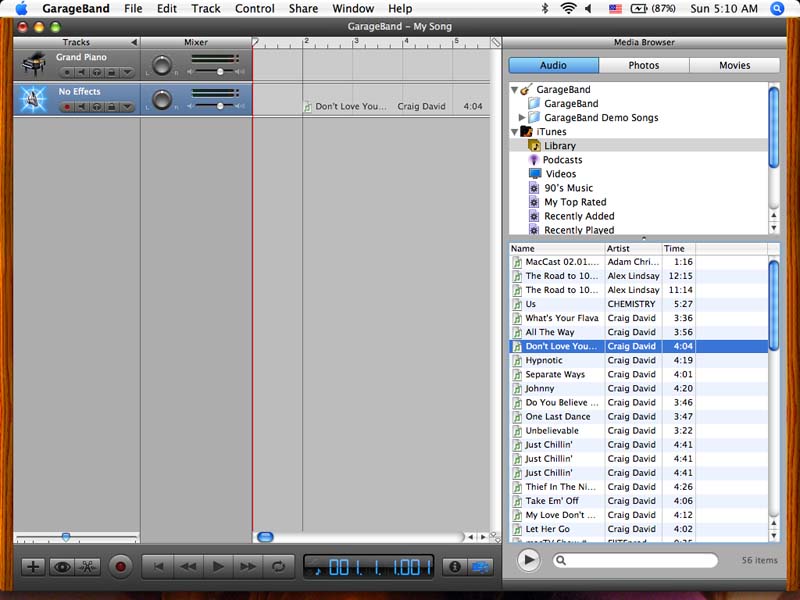
Task: Mute the Grand Piano track
Action: coord(82,72)
